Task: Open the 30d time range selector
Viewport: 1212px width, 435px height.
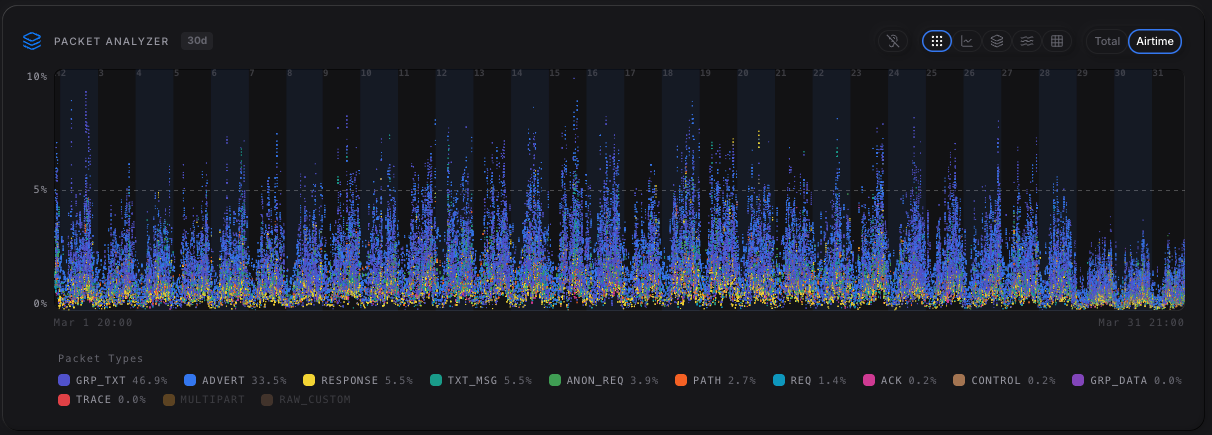Action: [197, 41]
